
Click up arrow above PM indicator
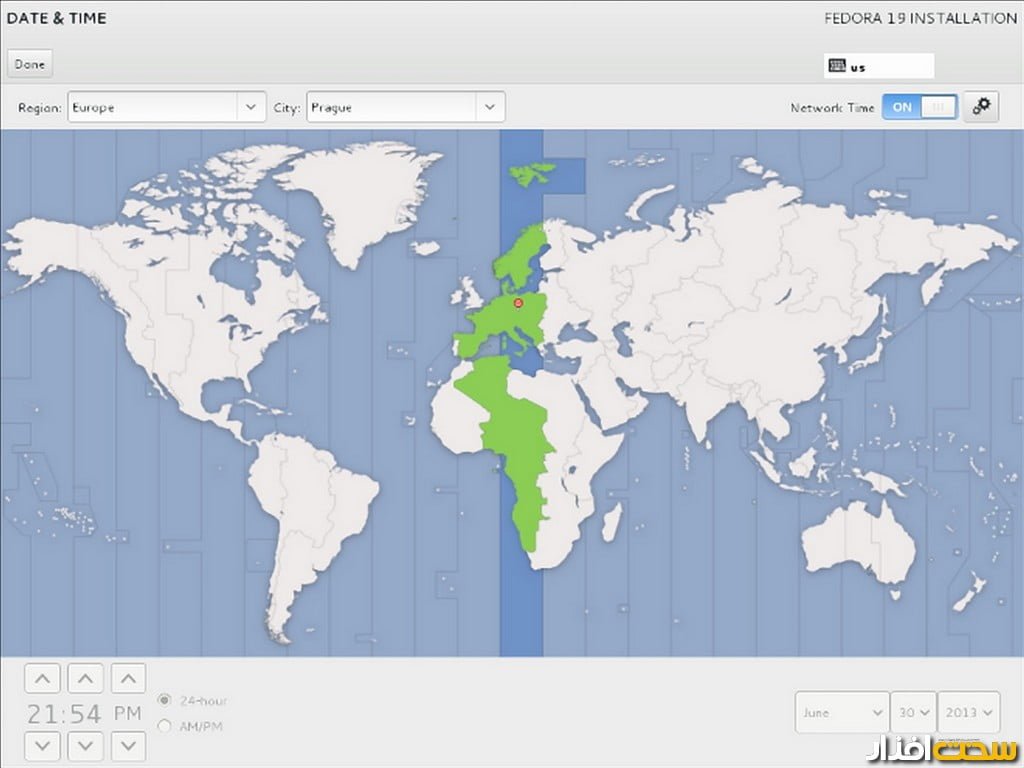click(128, 680)
